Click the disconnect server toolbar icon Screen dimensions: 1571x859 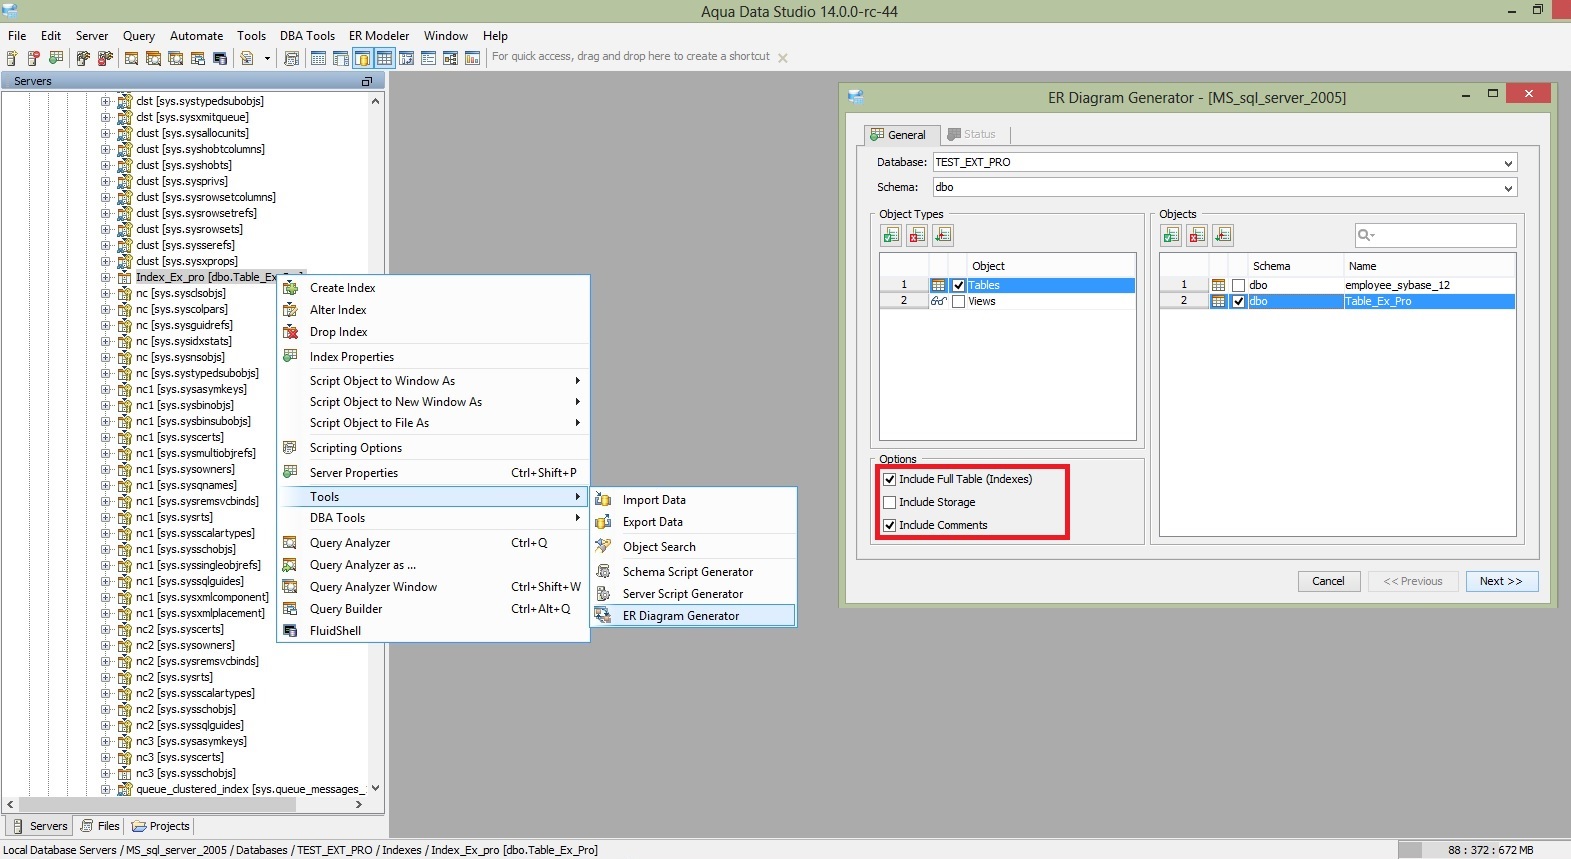pos(104,58)
